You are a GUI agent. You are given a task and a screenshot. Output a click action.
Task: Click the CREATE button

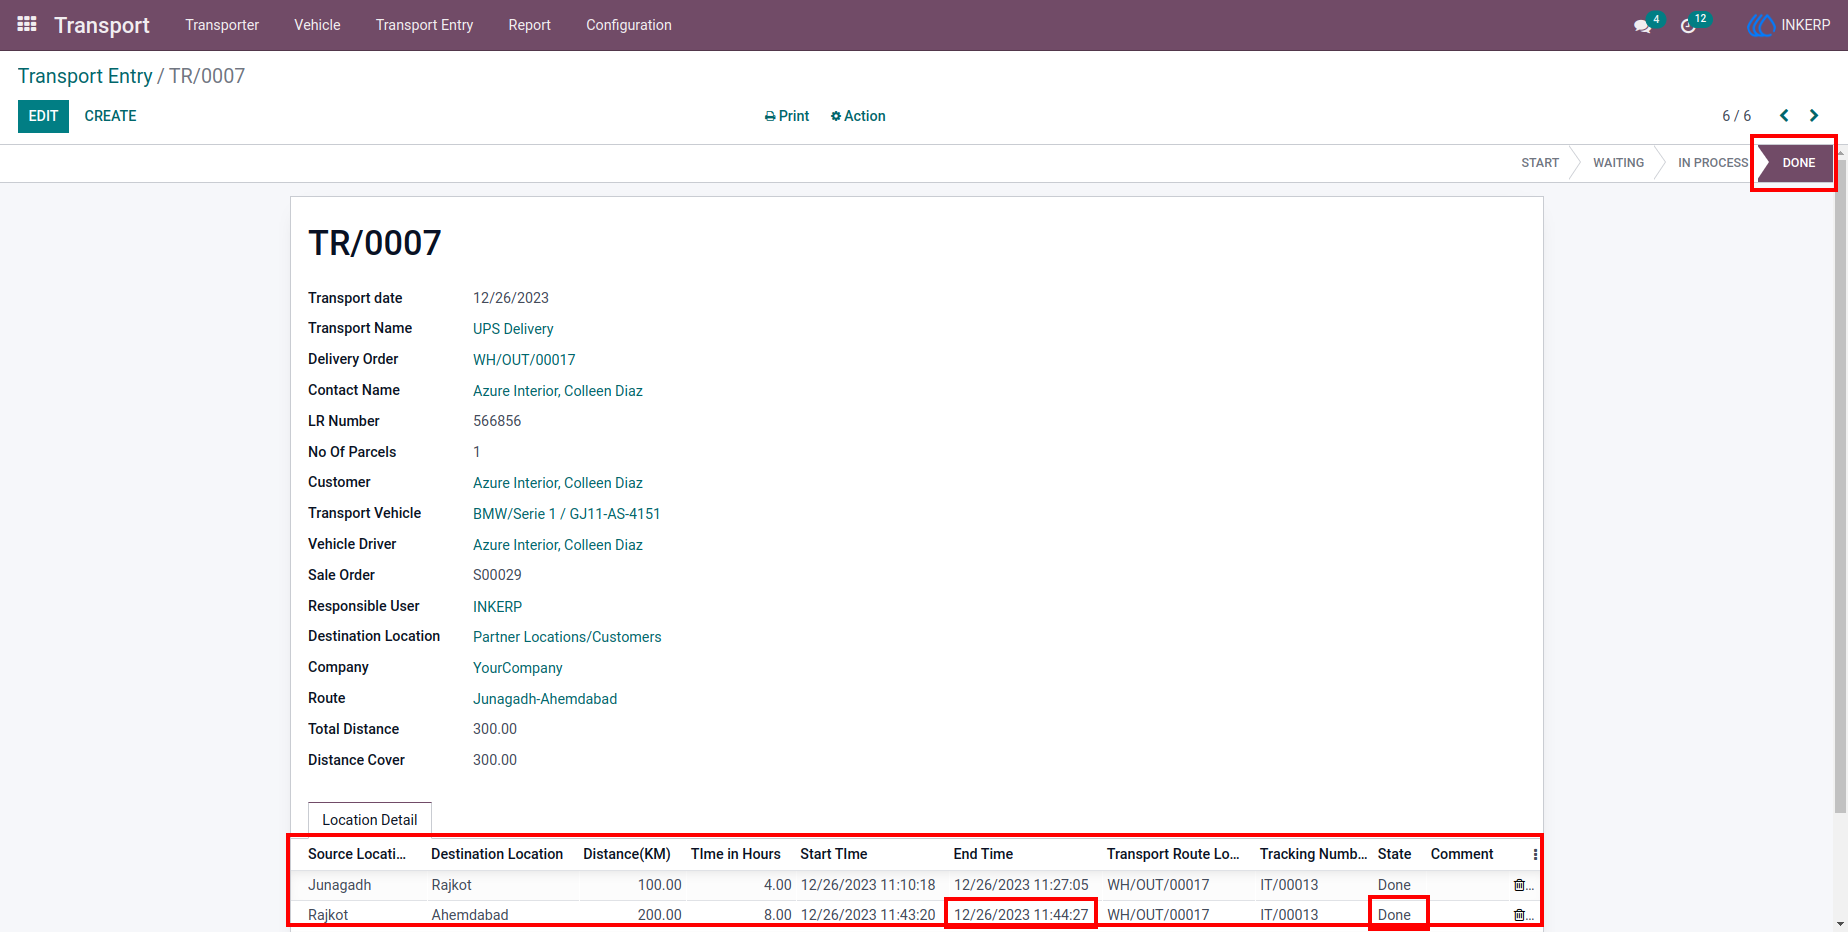[x=110, y=116]
